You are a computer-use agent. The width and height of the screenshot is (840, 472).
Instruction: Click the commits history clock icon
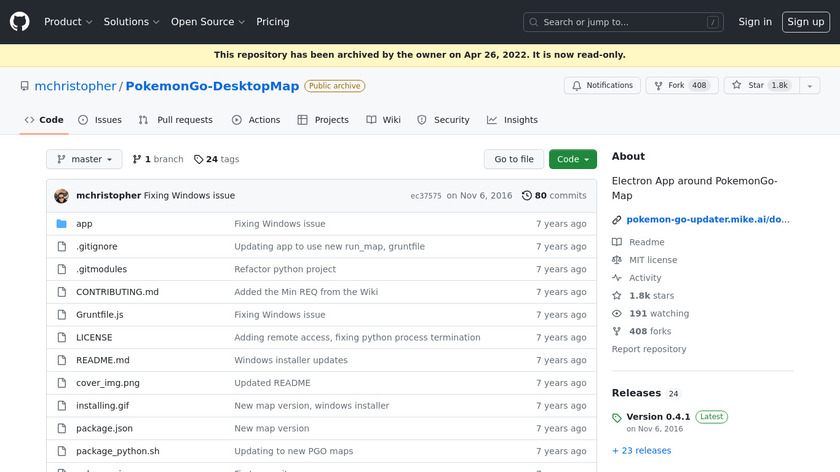pyautogui.click(x=527, y=196)
